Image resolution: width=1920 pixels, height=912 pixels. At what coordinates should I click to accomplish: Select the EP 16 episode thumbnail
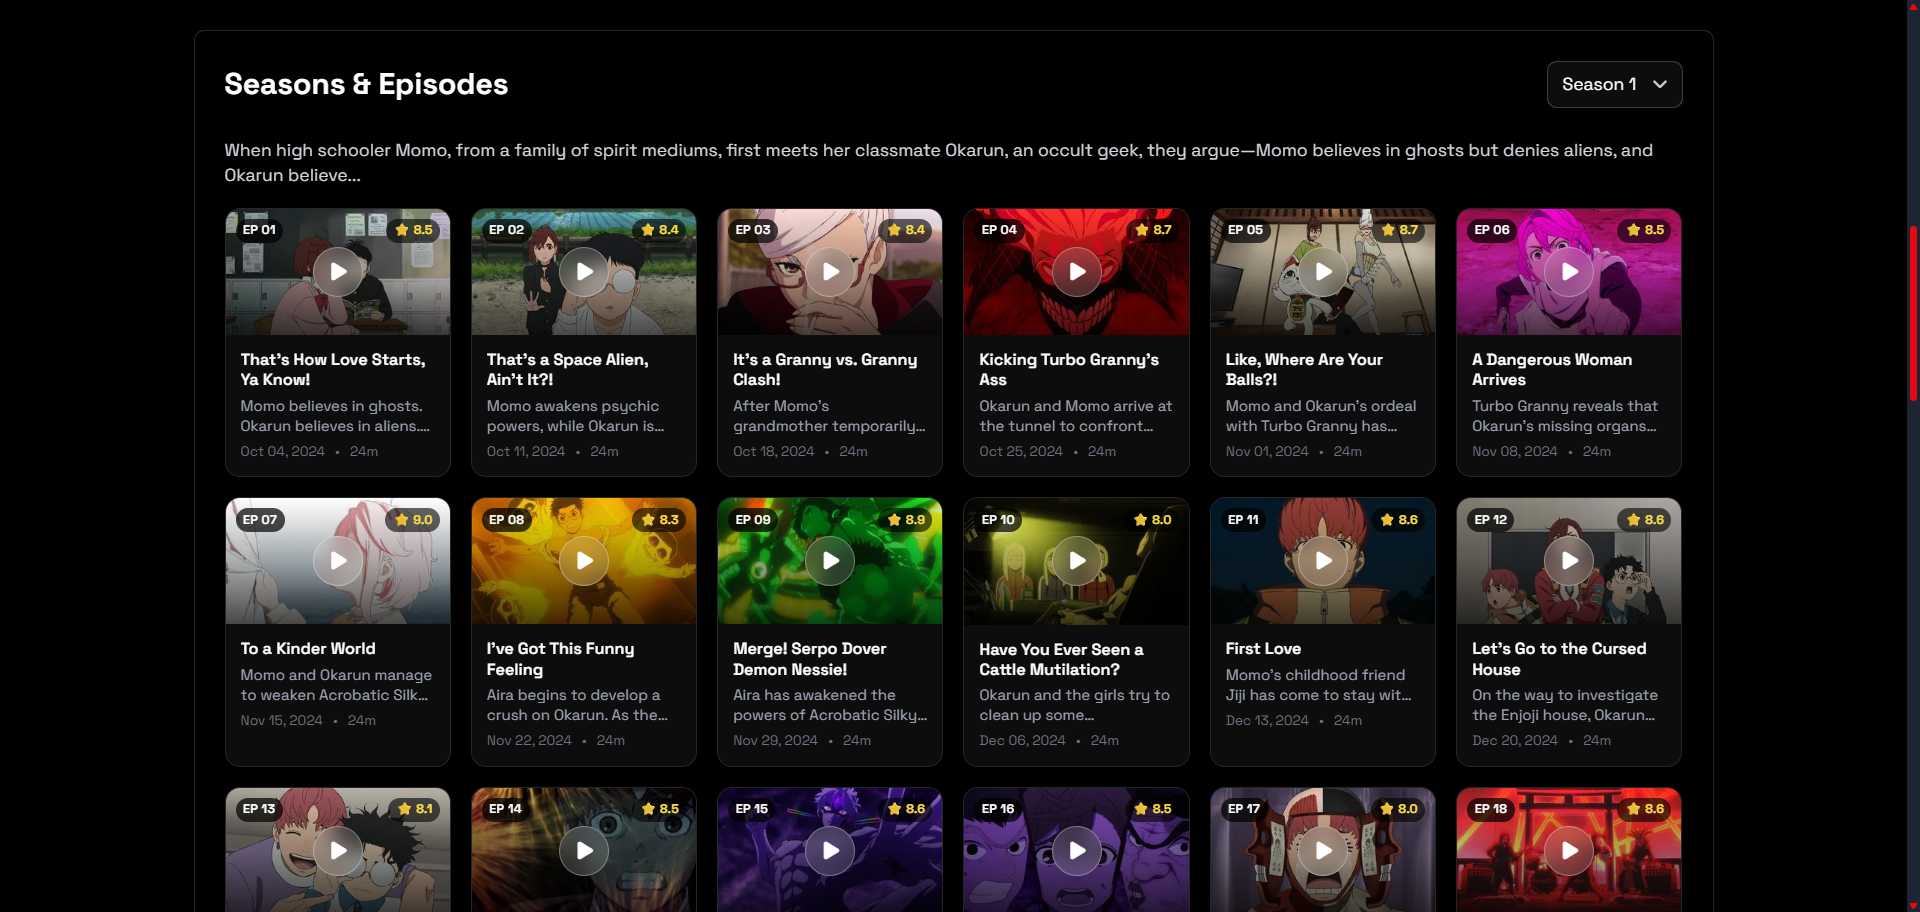click(1076, 850)
